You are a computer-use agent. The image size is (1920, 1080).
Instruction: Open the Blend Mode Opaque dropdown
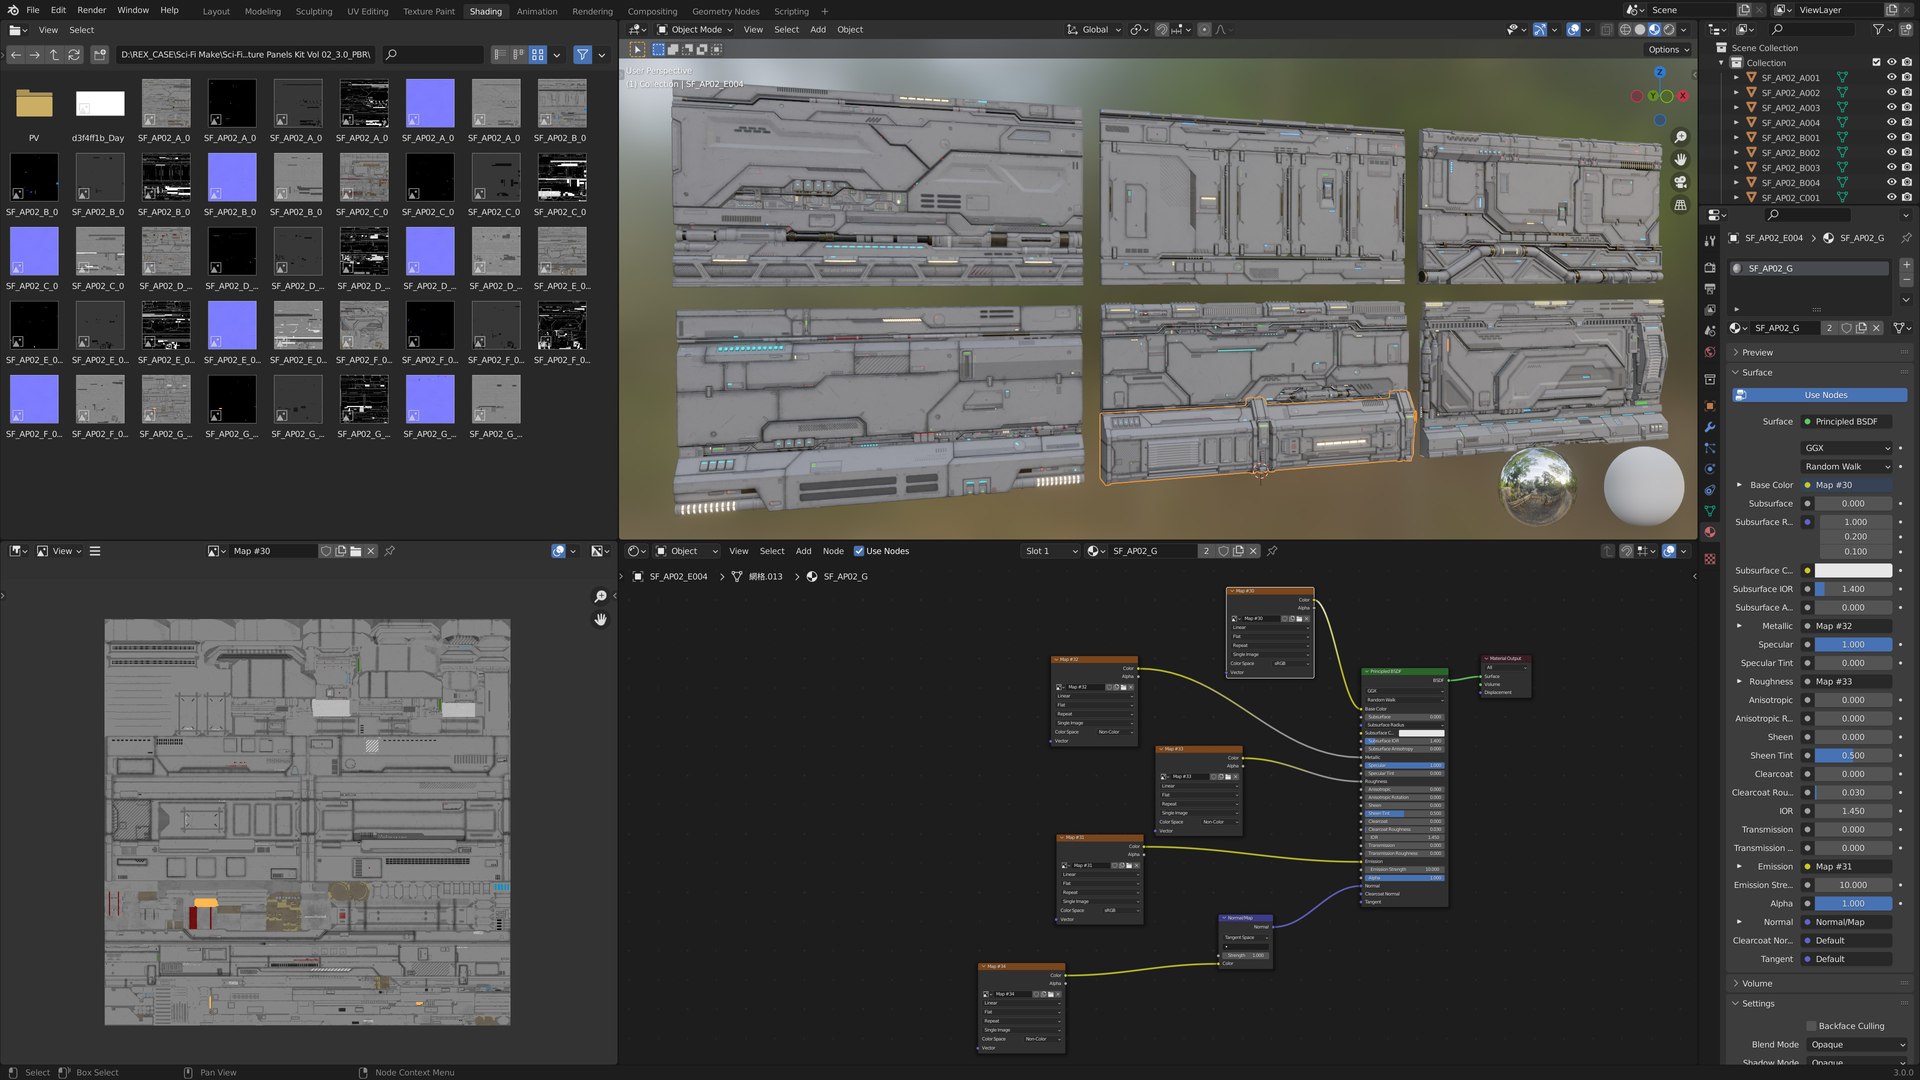point(1857,1044)
